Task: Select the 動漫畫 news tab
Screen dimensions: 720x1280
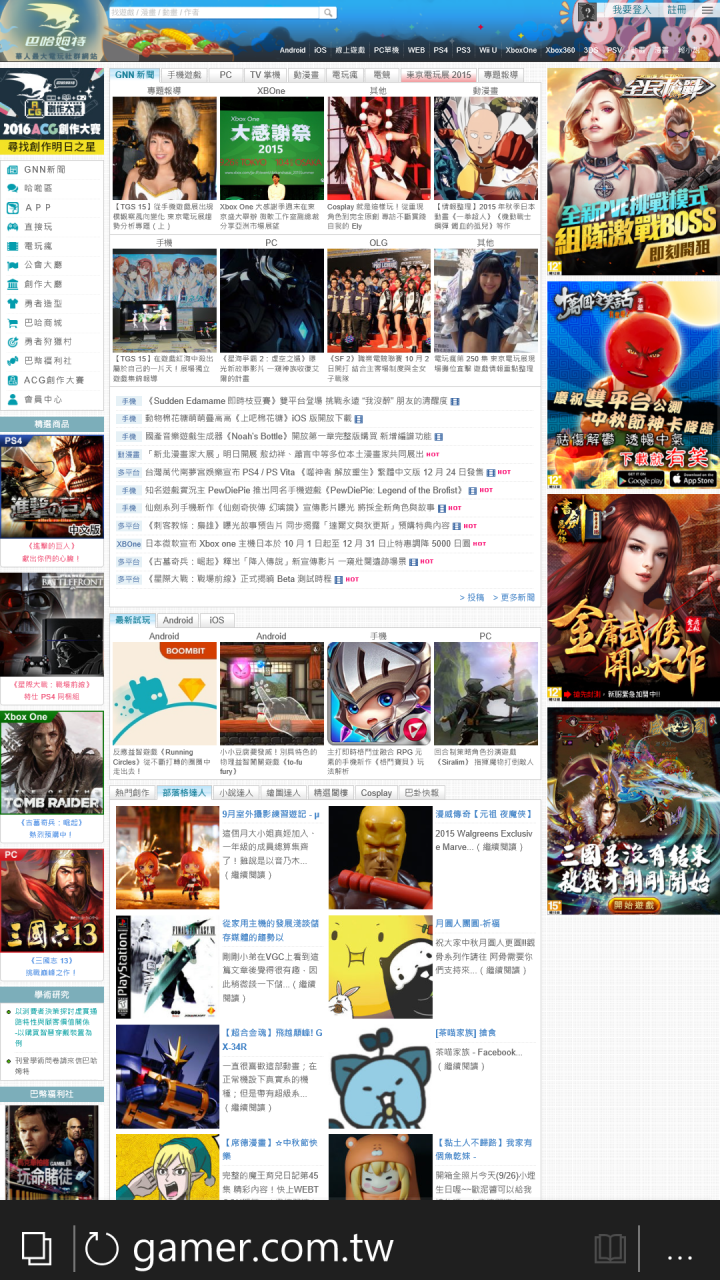Action: click(306, 75)
